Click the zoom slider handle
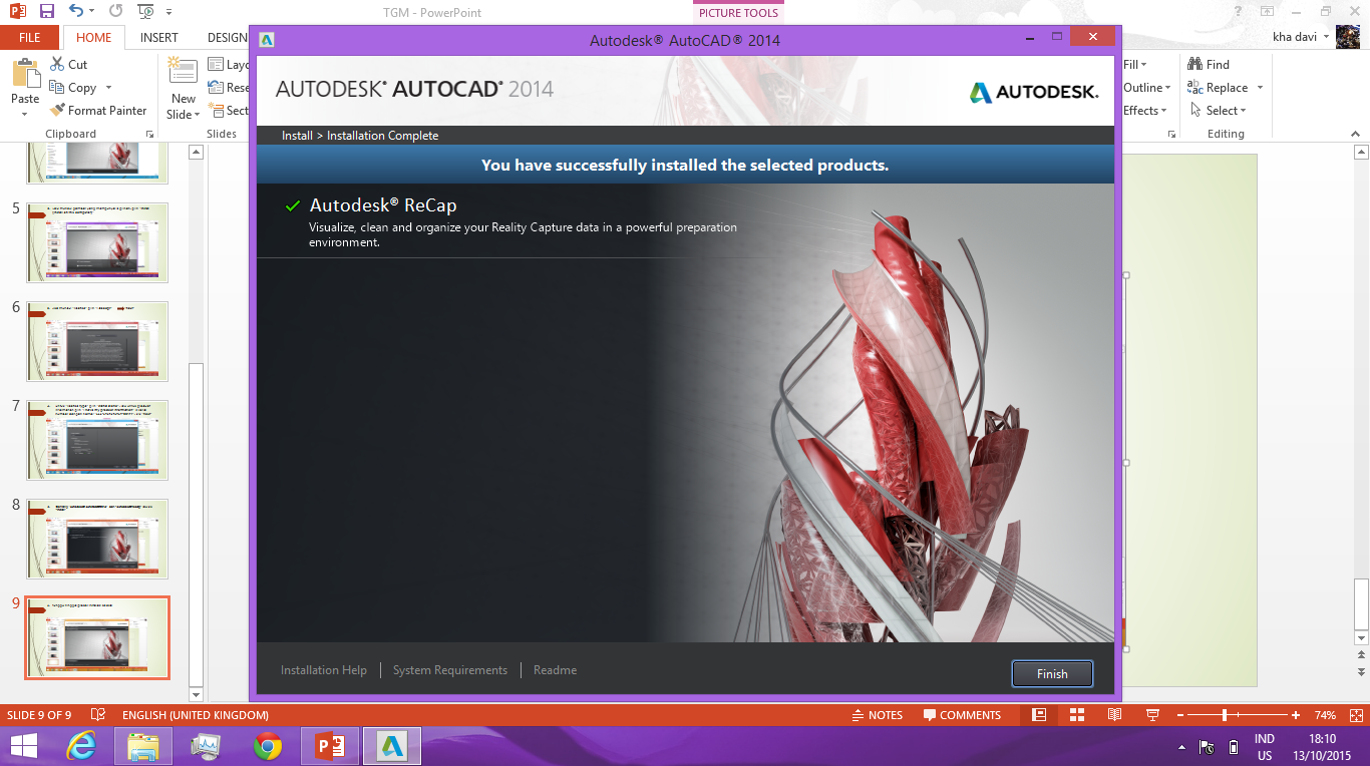 click(1224, 715)
